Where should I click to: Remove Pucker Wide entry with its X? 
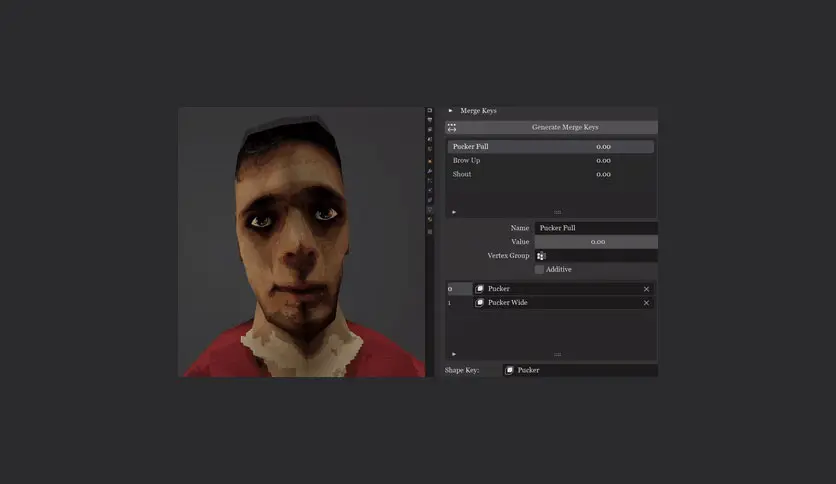click(x=646, y=303)
